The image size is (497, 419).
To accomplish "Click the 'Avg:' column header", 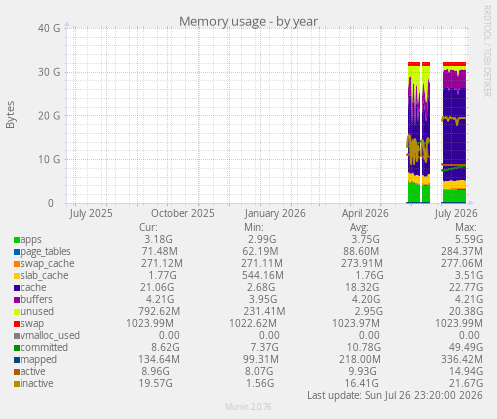I will (359, 227).
